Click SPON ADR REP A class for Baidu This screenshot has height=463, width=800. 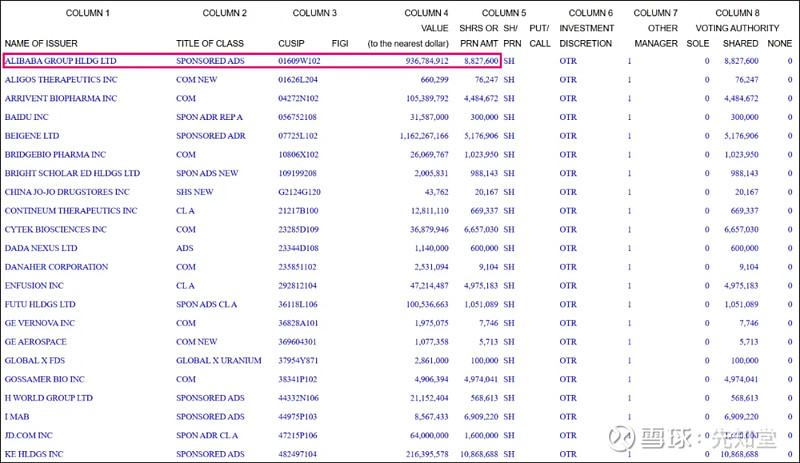pyautogui.click(x=210, y=117)
